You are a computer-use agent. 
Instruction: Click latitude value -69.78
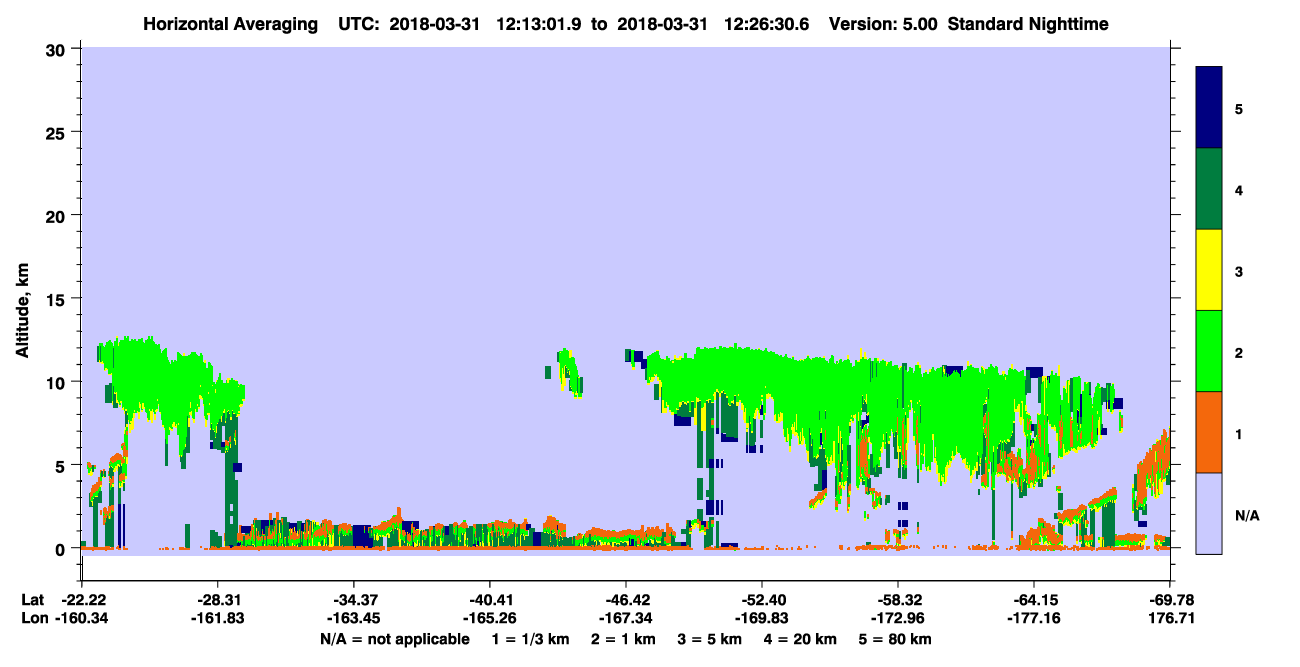(1169, 600)
